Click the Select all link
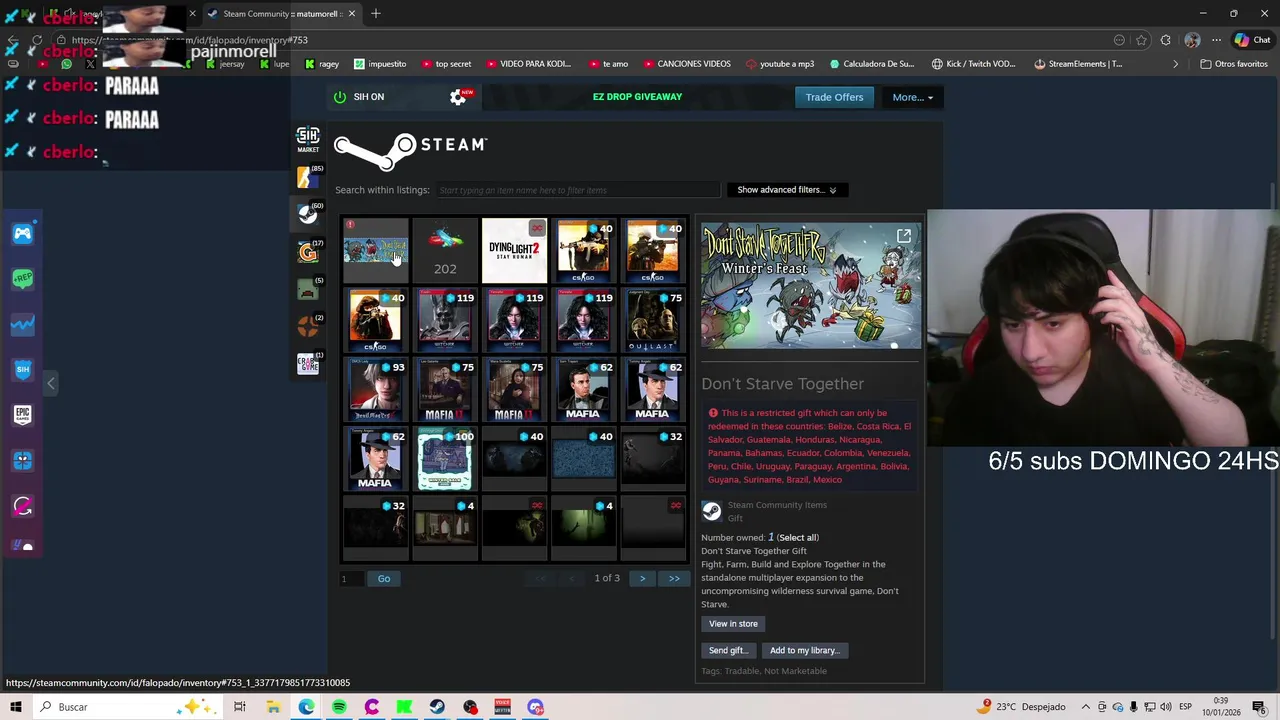Image resolution: width=1280 pixels, height=720 pixels. pos(798,538)
